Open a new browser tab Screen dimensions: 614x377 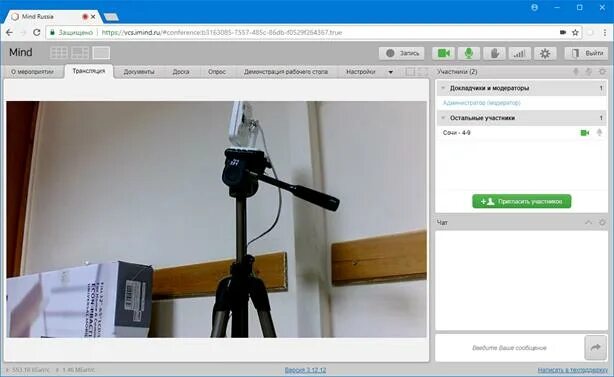click(111, 17)
